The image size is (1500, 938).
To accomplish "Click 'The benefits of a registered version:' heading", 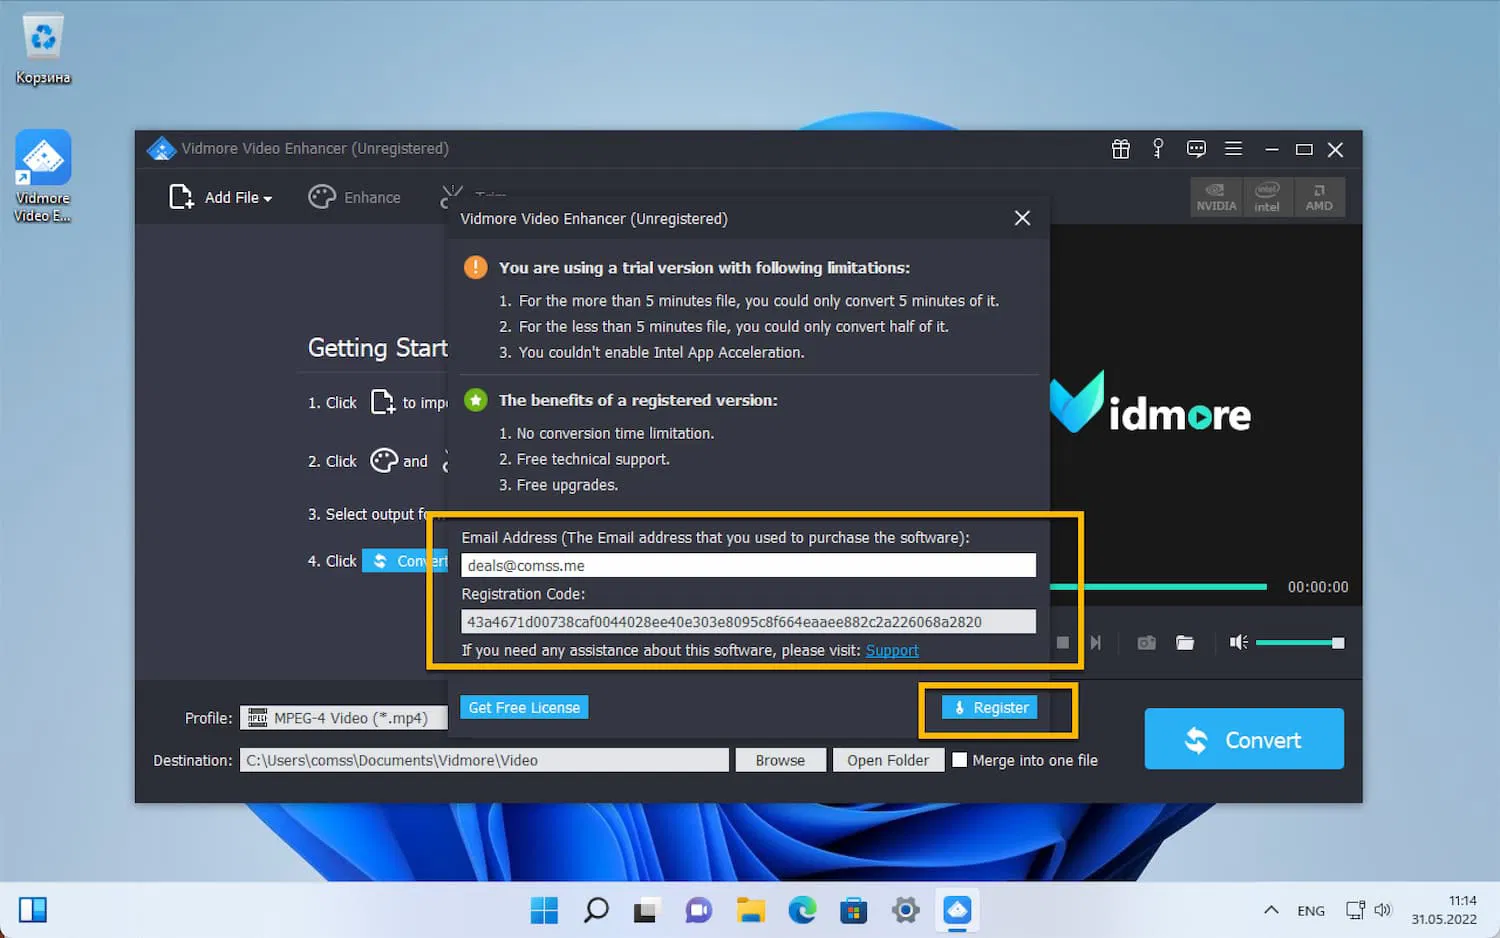I will (638, 400).
